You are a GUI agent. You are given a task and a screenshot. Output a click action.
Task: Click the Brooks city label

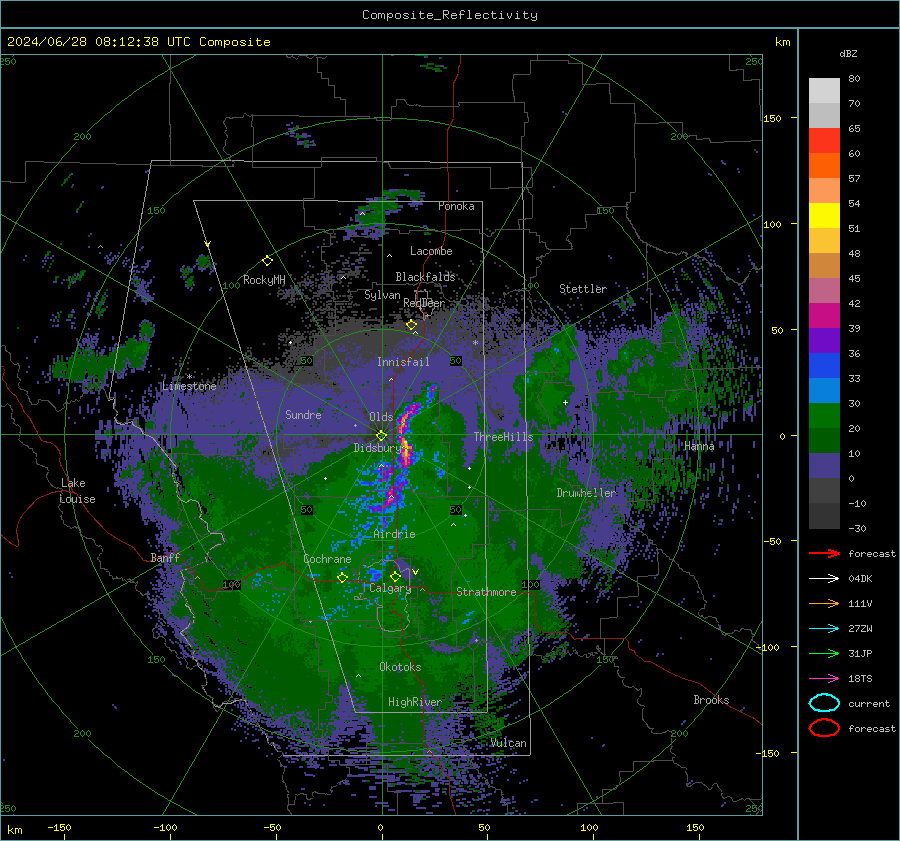point(711,700)
